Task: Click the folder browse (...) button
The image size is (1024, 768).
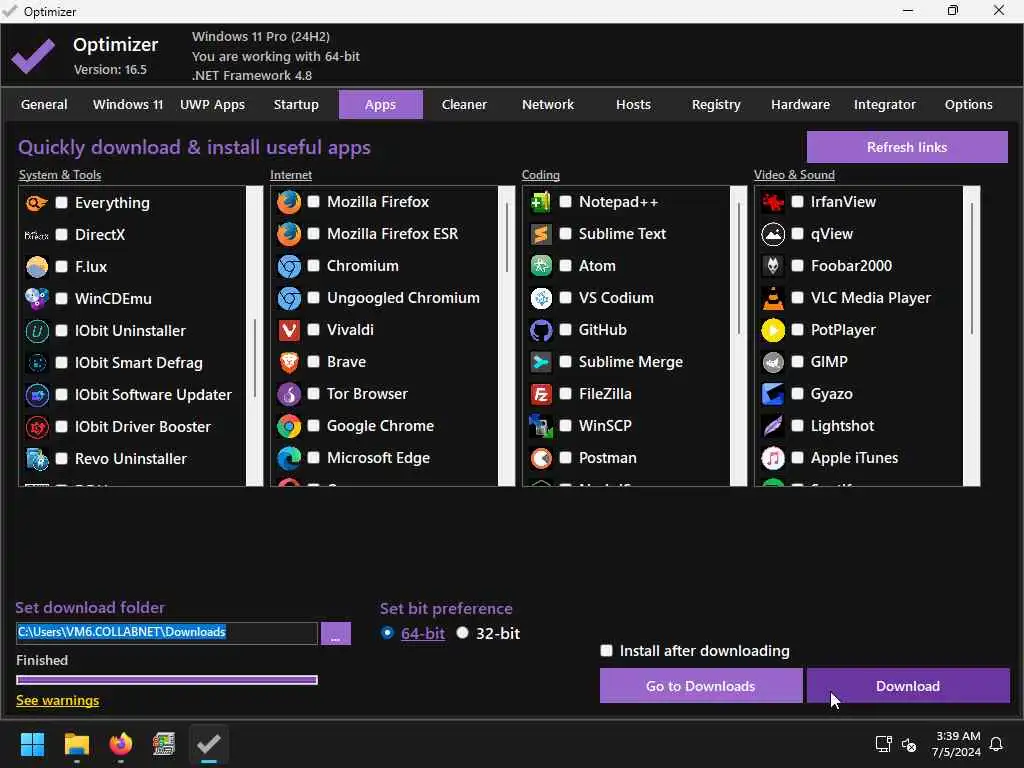Action: coord(336,633)
